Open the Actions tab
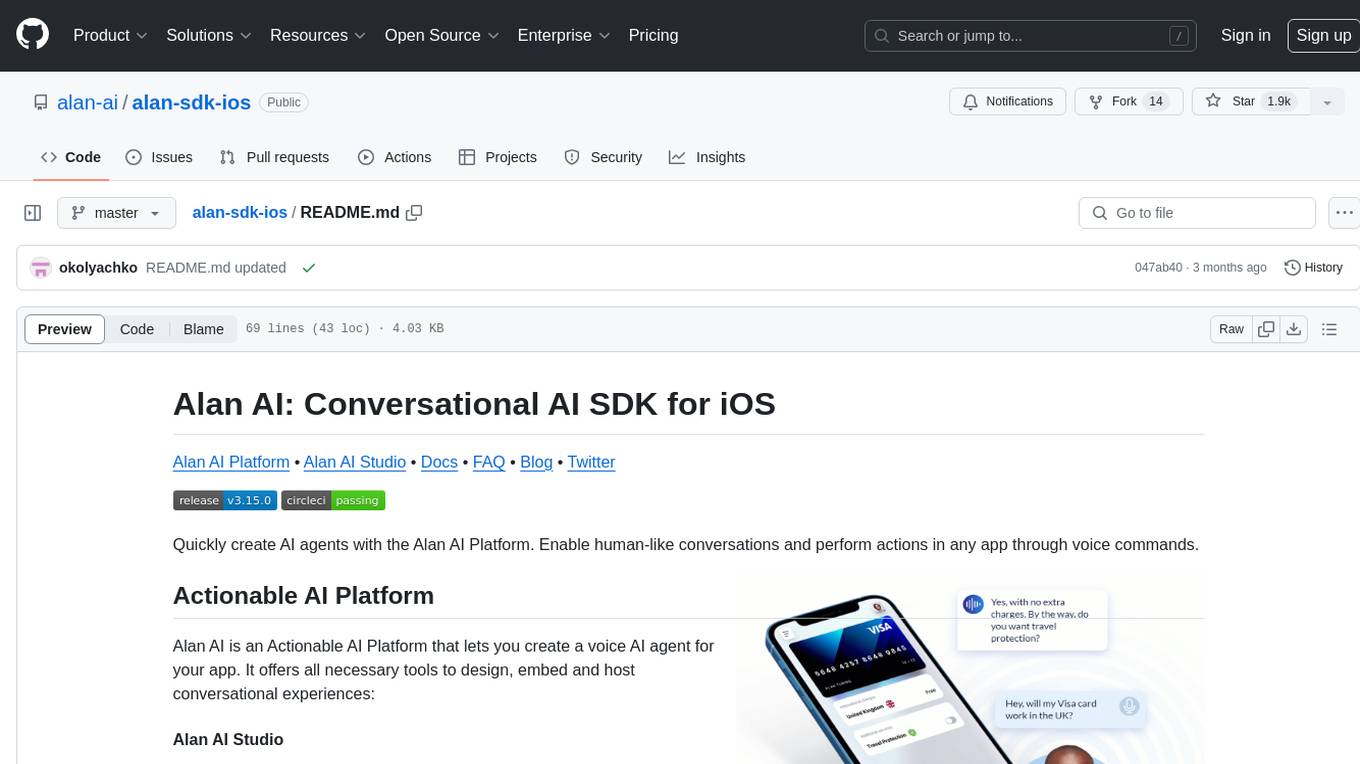This screenshot has width=1360, height=764. 394,157
